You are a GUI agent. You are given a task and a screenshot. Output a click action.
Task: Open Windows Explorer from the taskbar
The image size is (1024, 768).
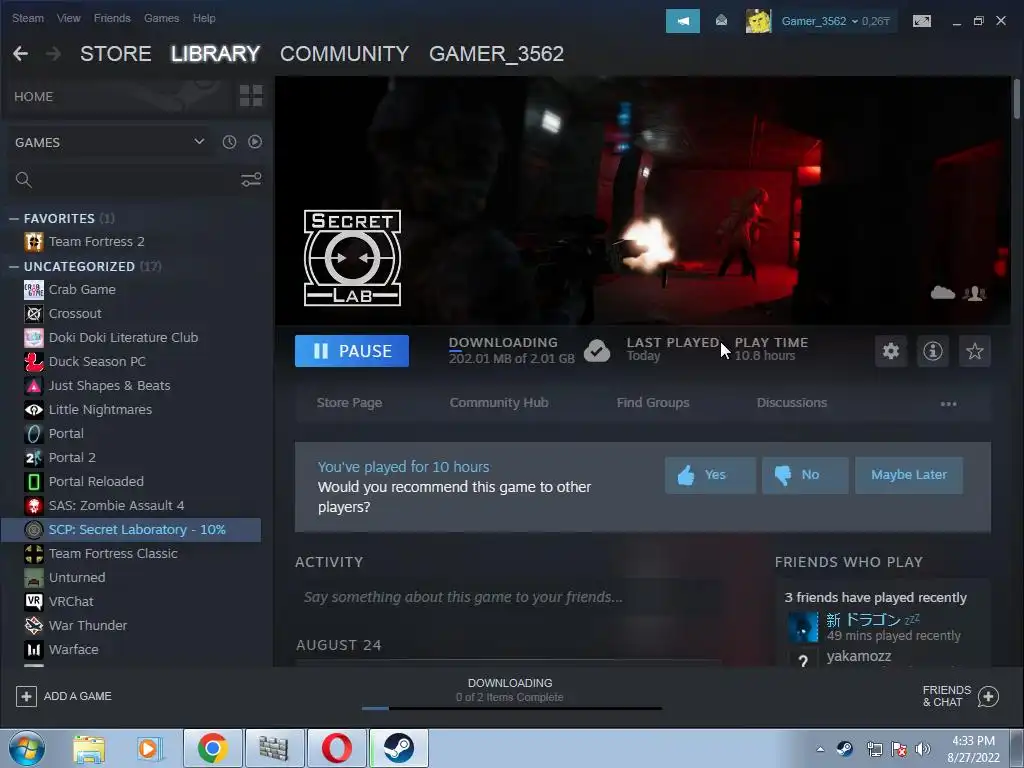(89, 748)
